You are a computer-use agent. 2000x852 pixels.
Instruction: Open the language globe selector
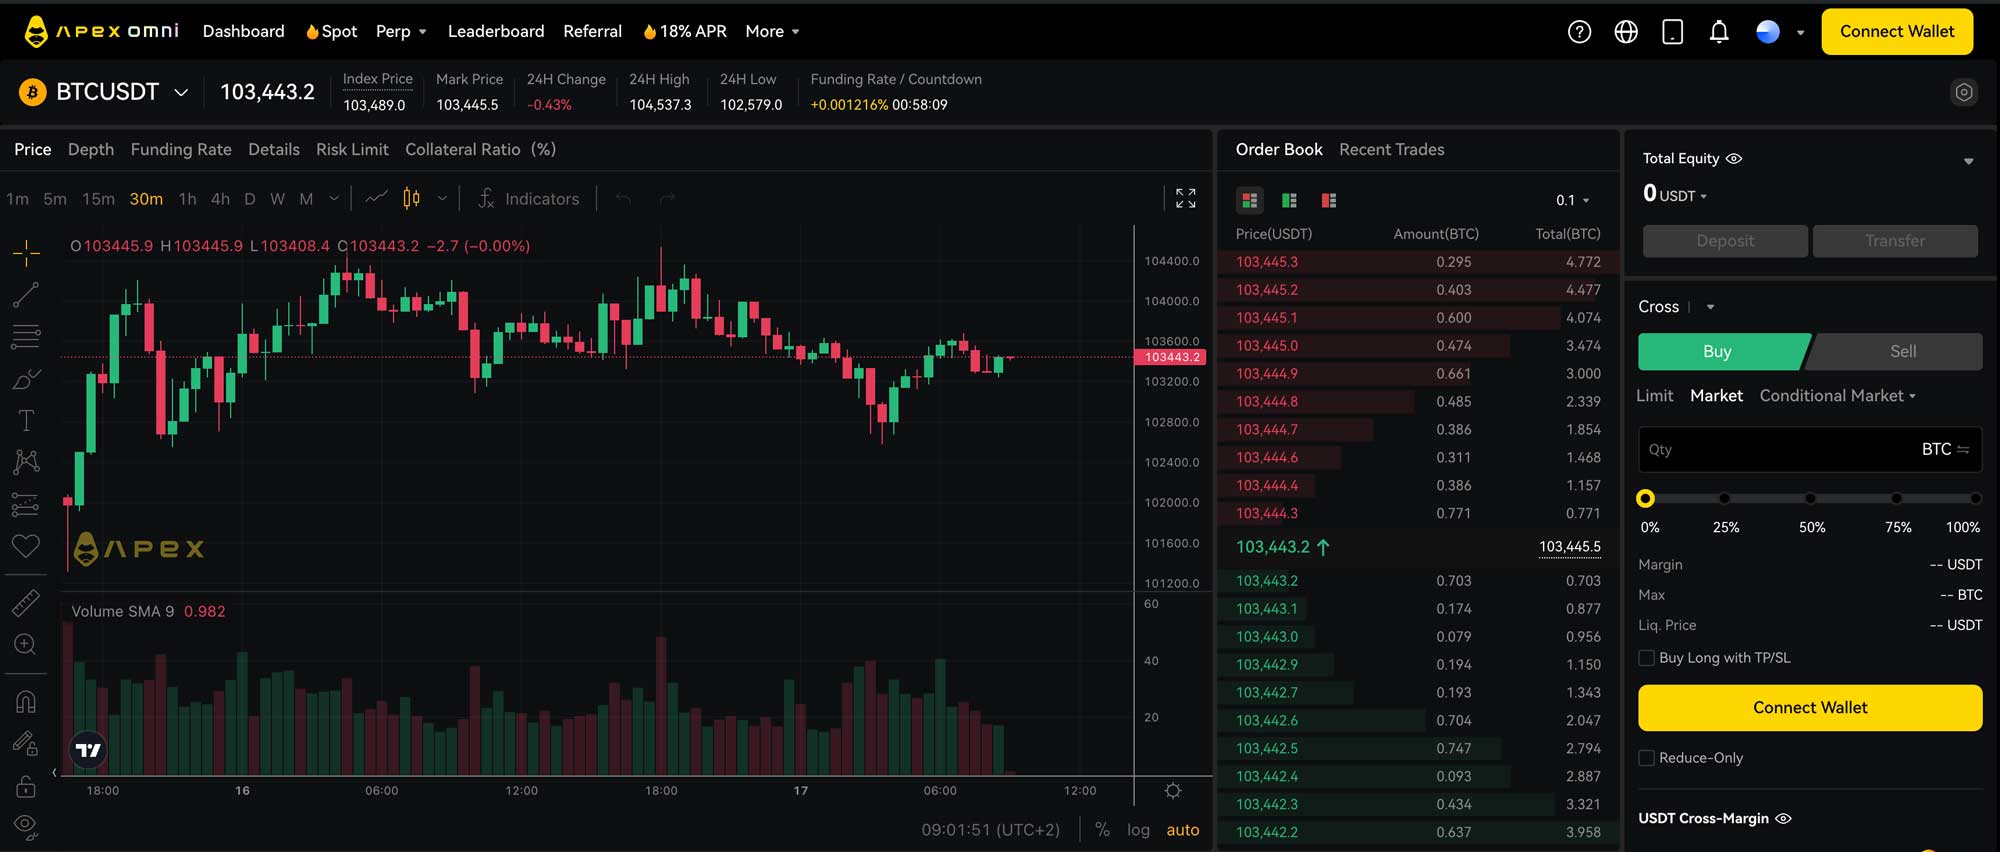click(x=1625, y=32)
